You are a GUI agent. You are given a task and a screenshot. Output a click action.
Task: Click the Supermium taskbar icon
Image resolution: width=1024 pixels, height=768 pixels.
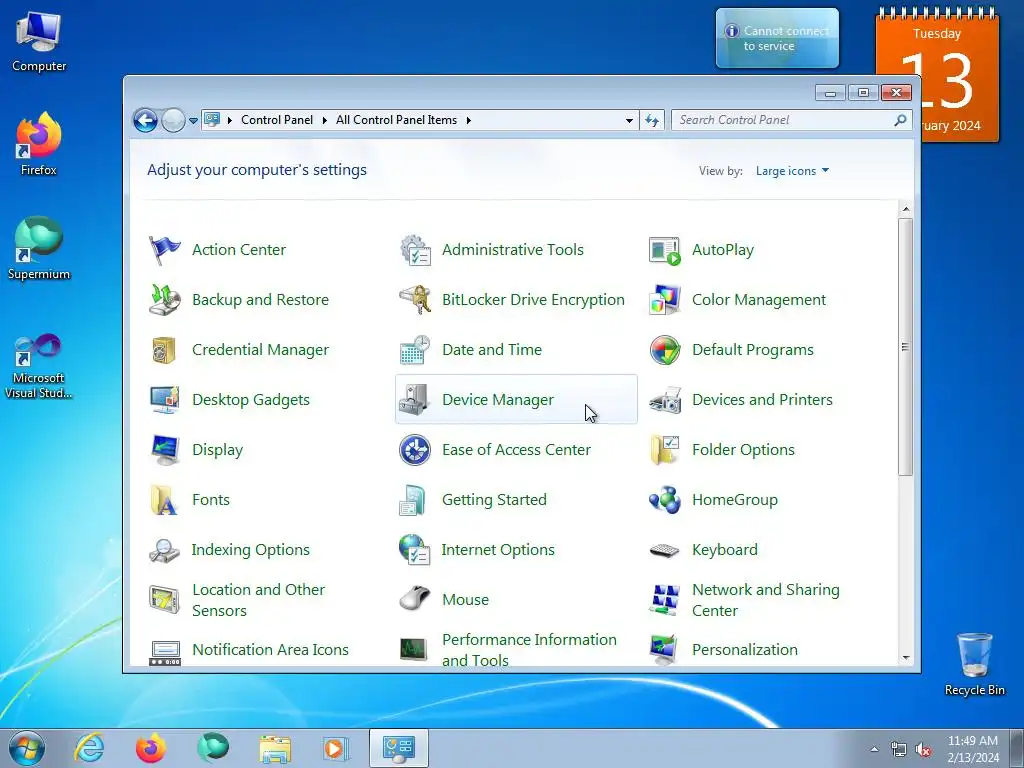tap(213, 748)
